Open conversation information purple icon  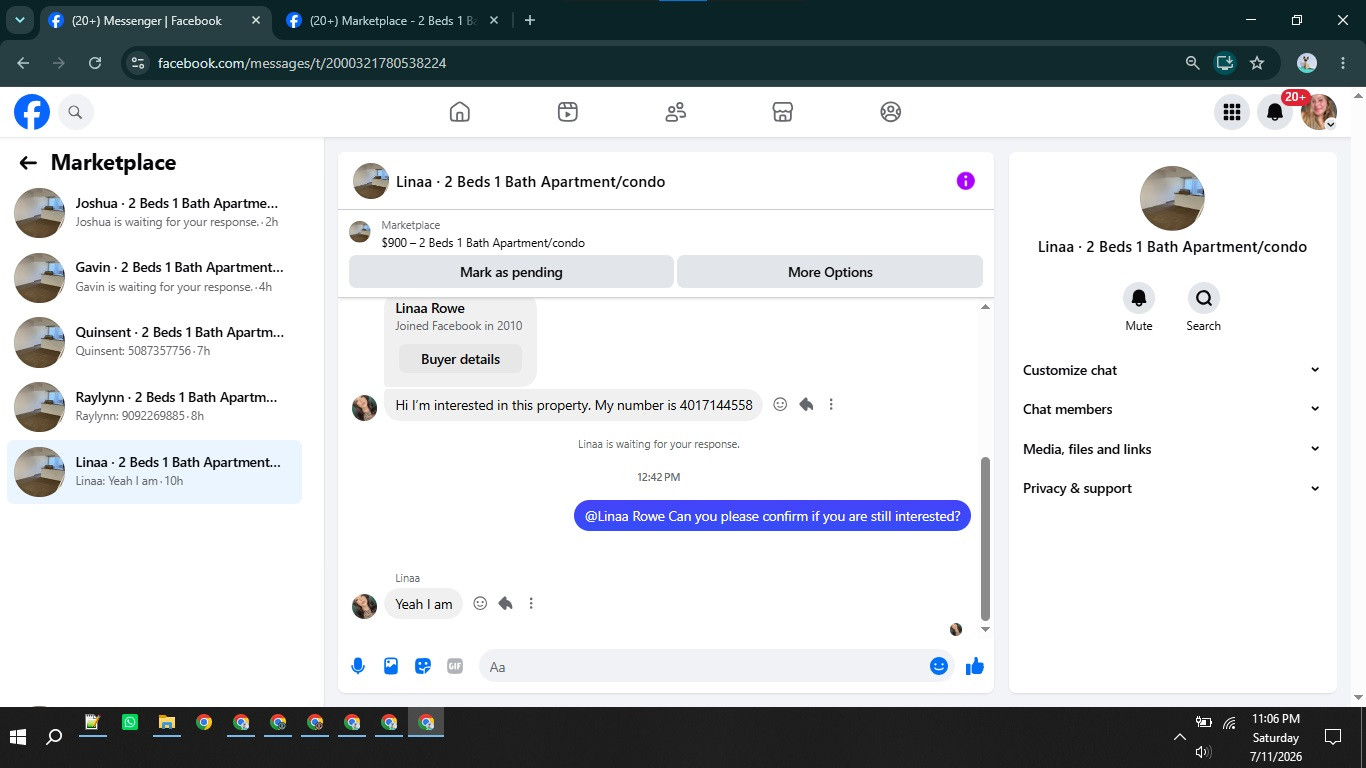click(965, 181)
